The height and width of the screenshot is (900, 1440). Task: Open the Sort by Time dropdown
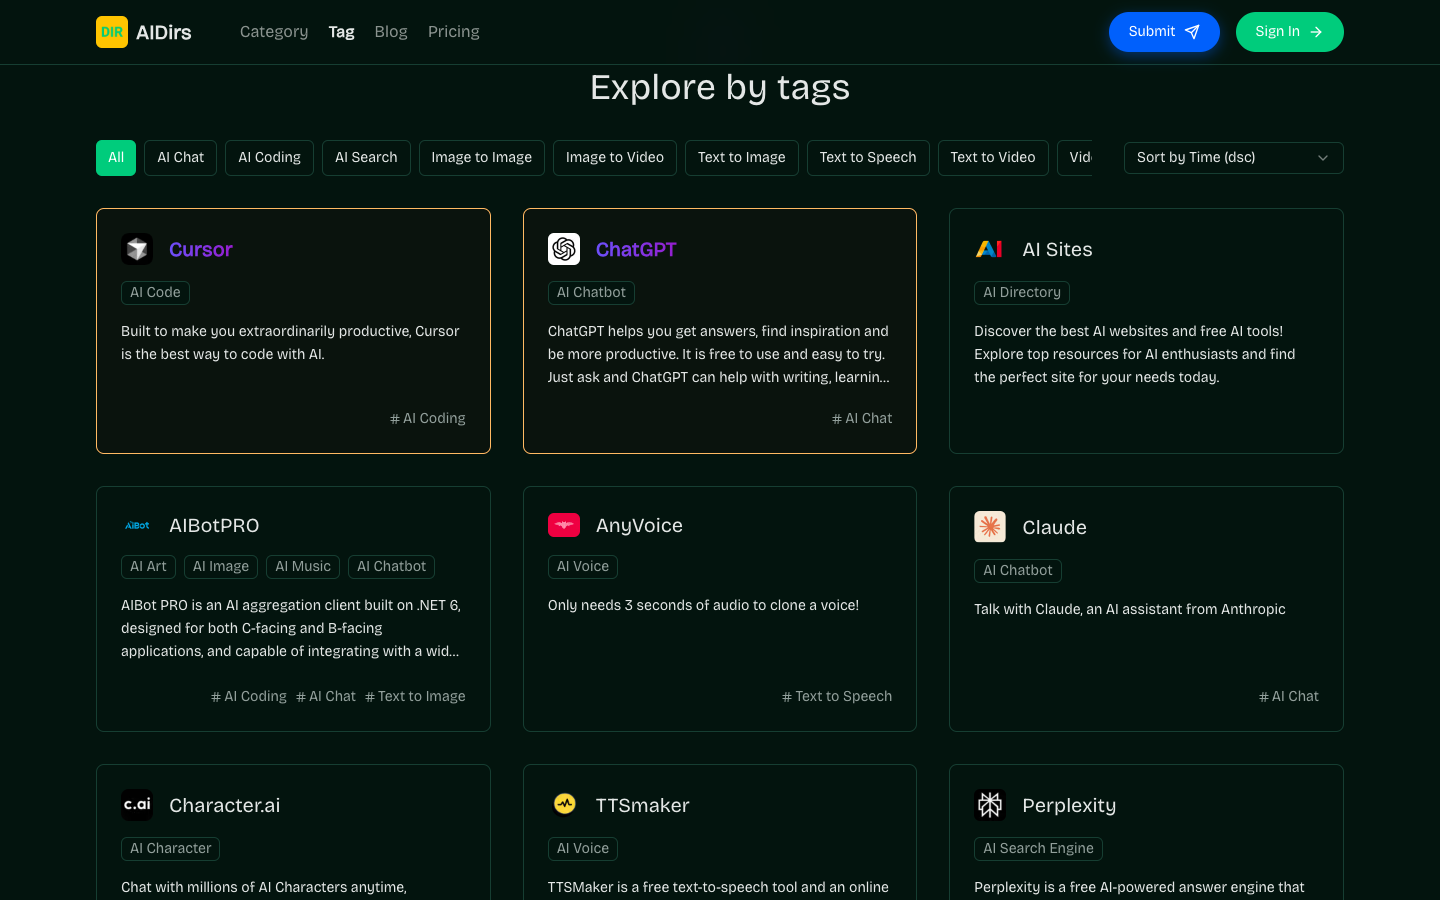(x=1234, y=158)
